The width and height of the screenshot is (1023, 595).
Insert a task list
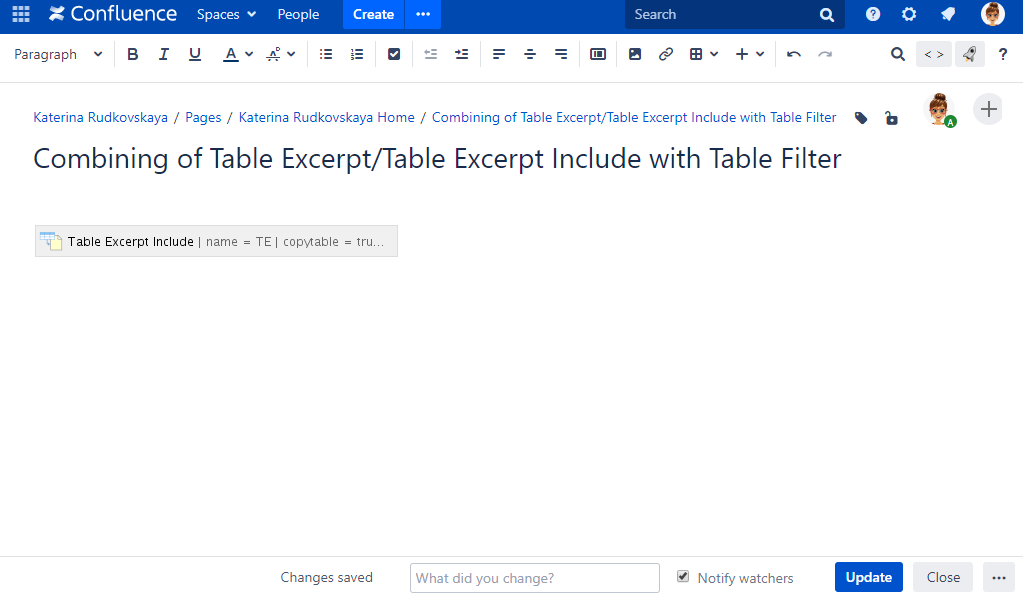(394, 55)
